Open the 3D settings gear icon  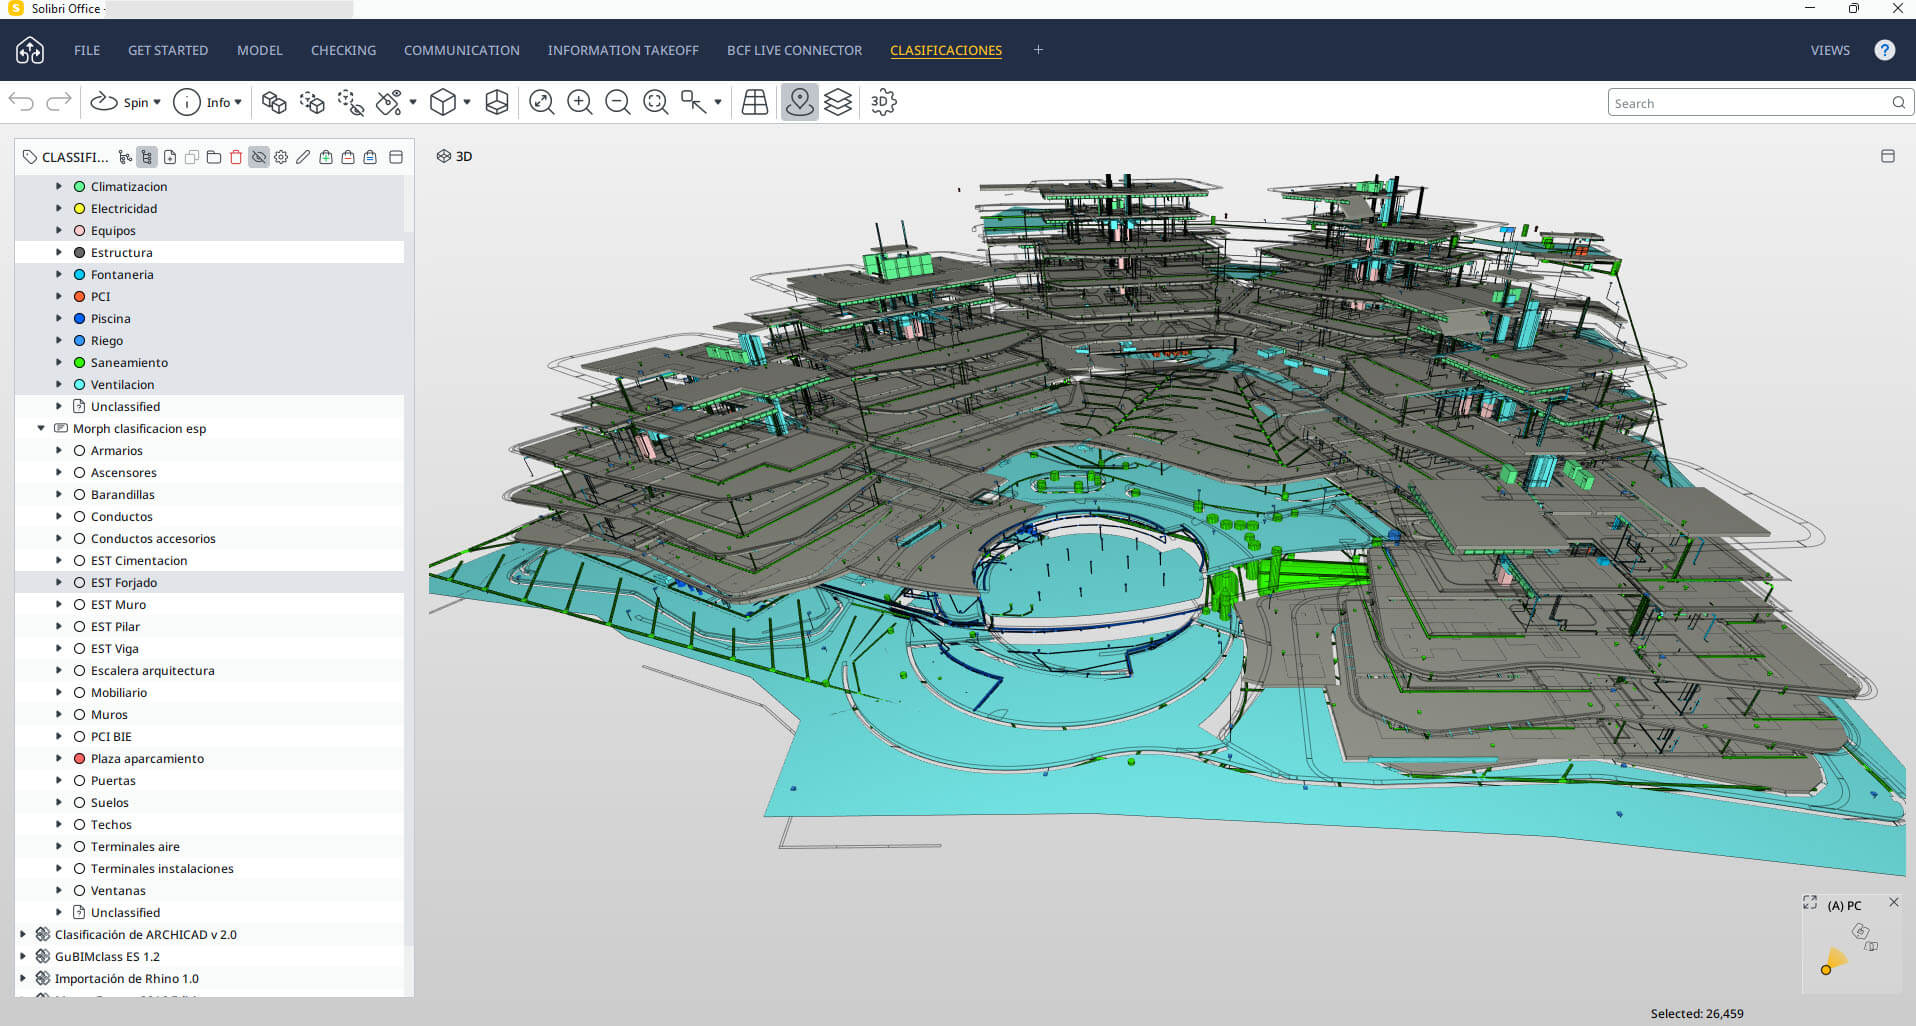coord(883,102)
